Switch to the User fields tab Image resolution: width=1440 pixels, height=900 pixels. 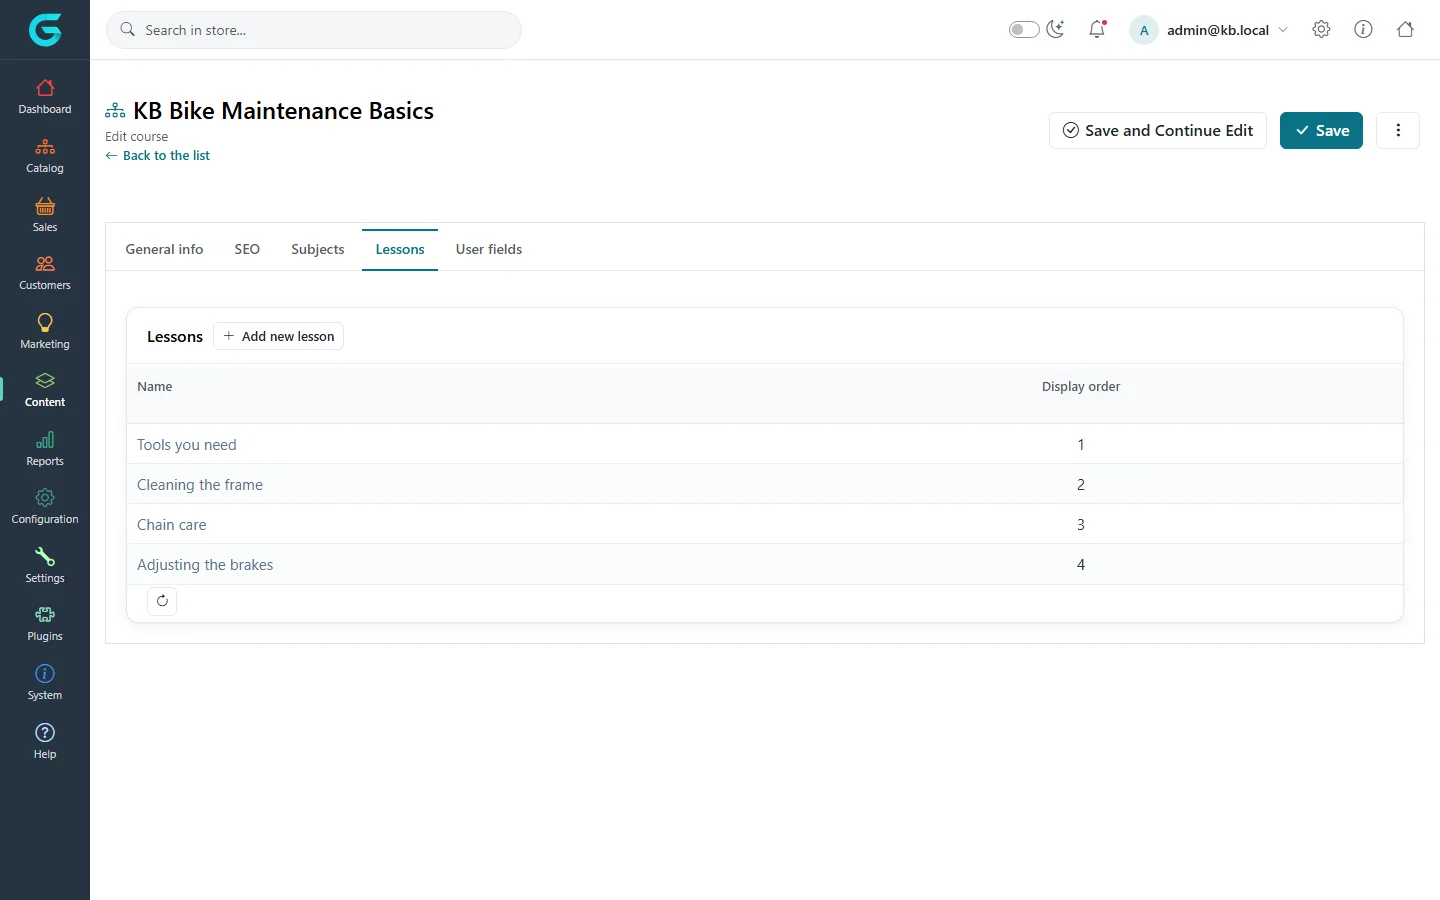coord(489,249)
